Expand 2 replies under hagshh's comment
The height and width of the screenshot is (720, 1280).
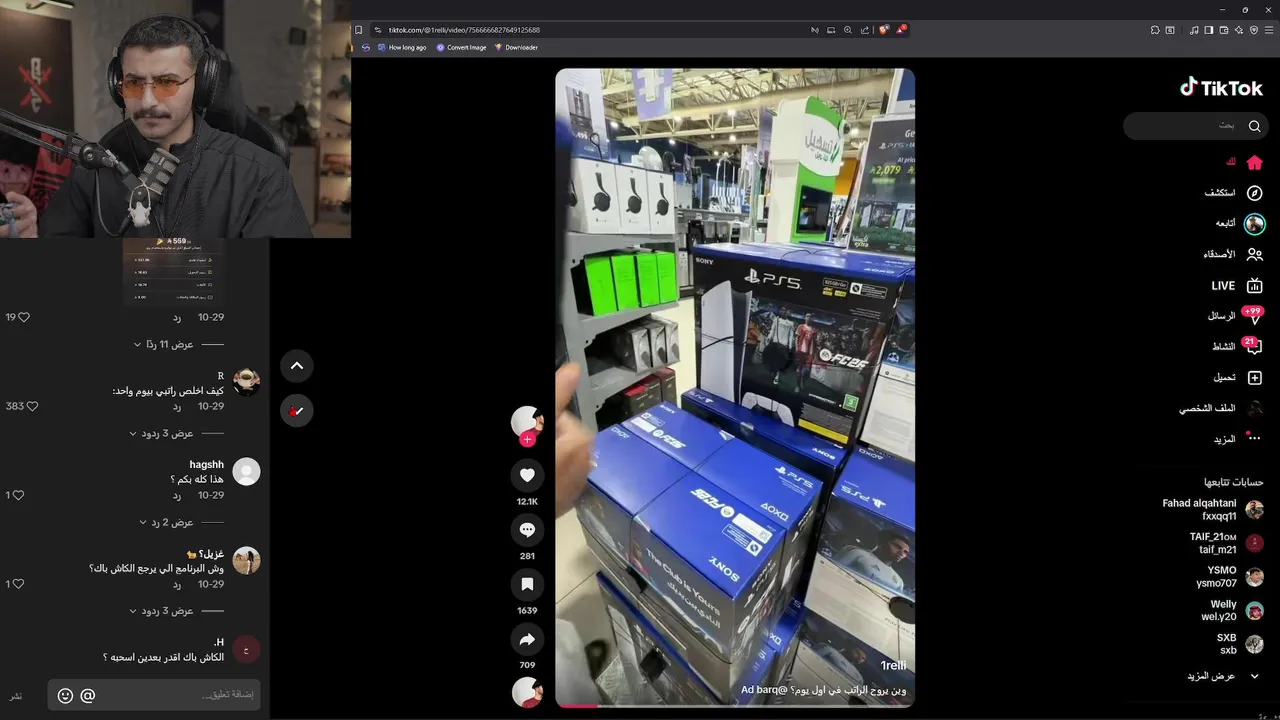point(166,522)
